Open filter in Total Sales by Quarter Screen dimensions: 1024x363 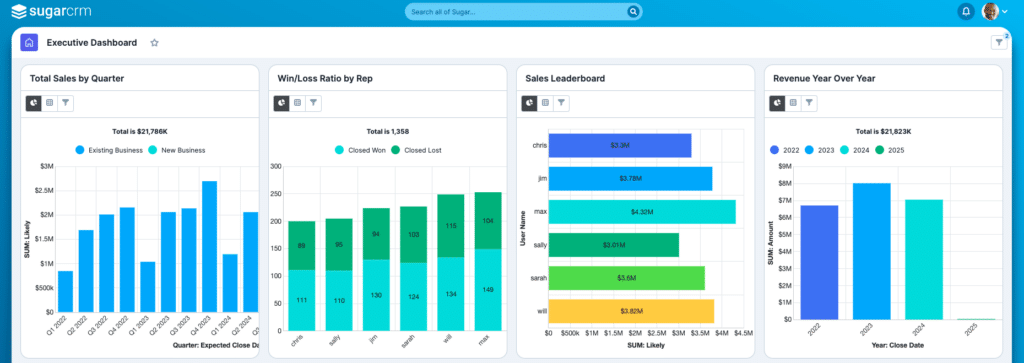(x=66, y=103)
